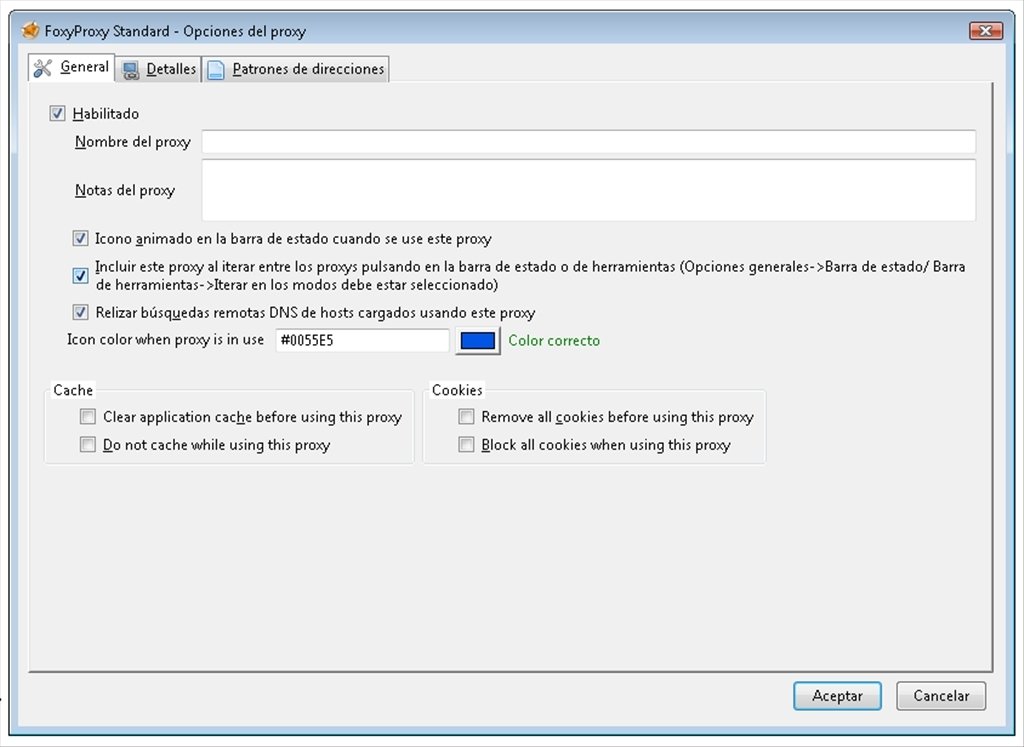This screenshot has height=747, width=1024.
Task: Click the 'Icon color when proxy is in use' label
Action: pyautogui.click(x=165, y=340)
